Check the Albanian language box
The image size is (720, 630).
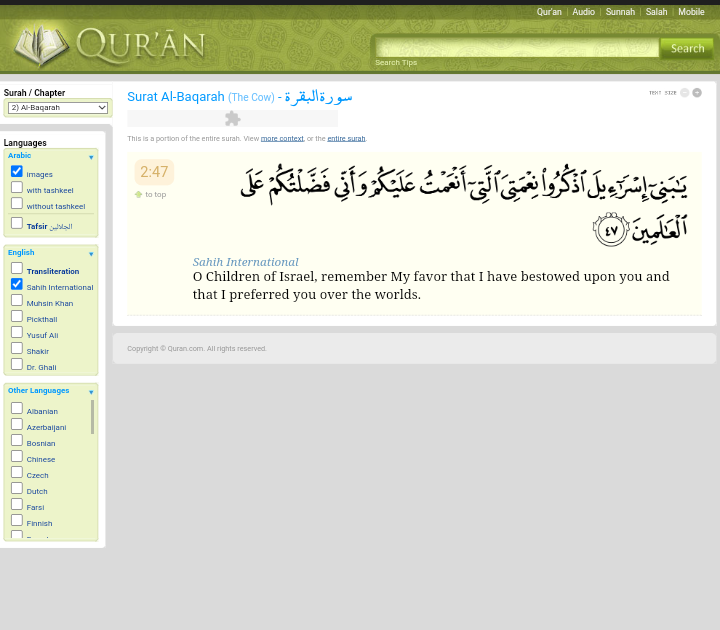tap(17, 408)
